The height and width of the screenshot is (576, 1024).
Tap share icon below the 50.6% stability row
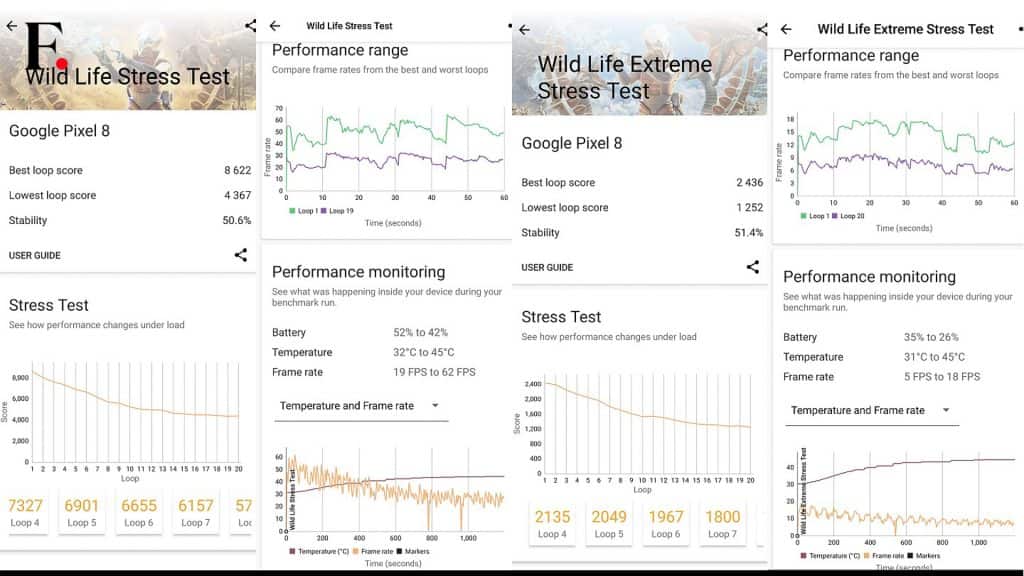(x=241, y=255)
